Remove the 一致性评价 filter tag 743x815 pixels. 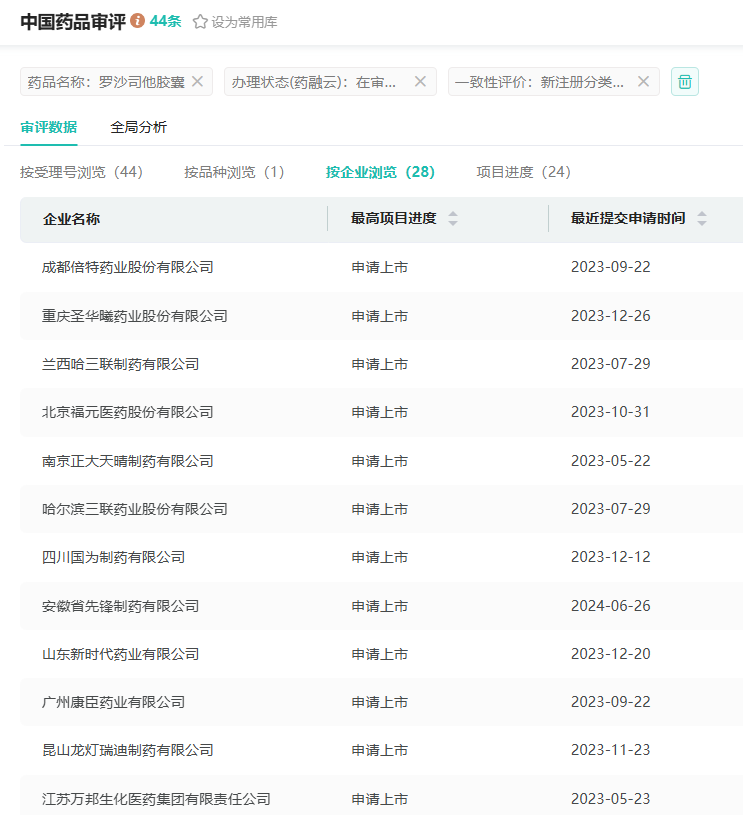[643, 81]
